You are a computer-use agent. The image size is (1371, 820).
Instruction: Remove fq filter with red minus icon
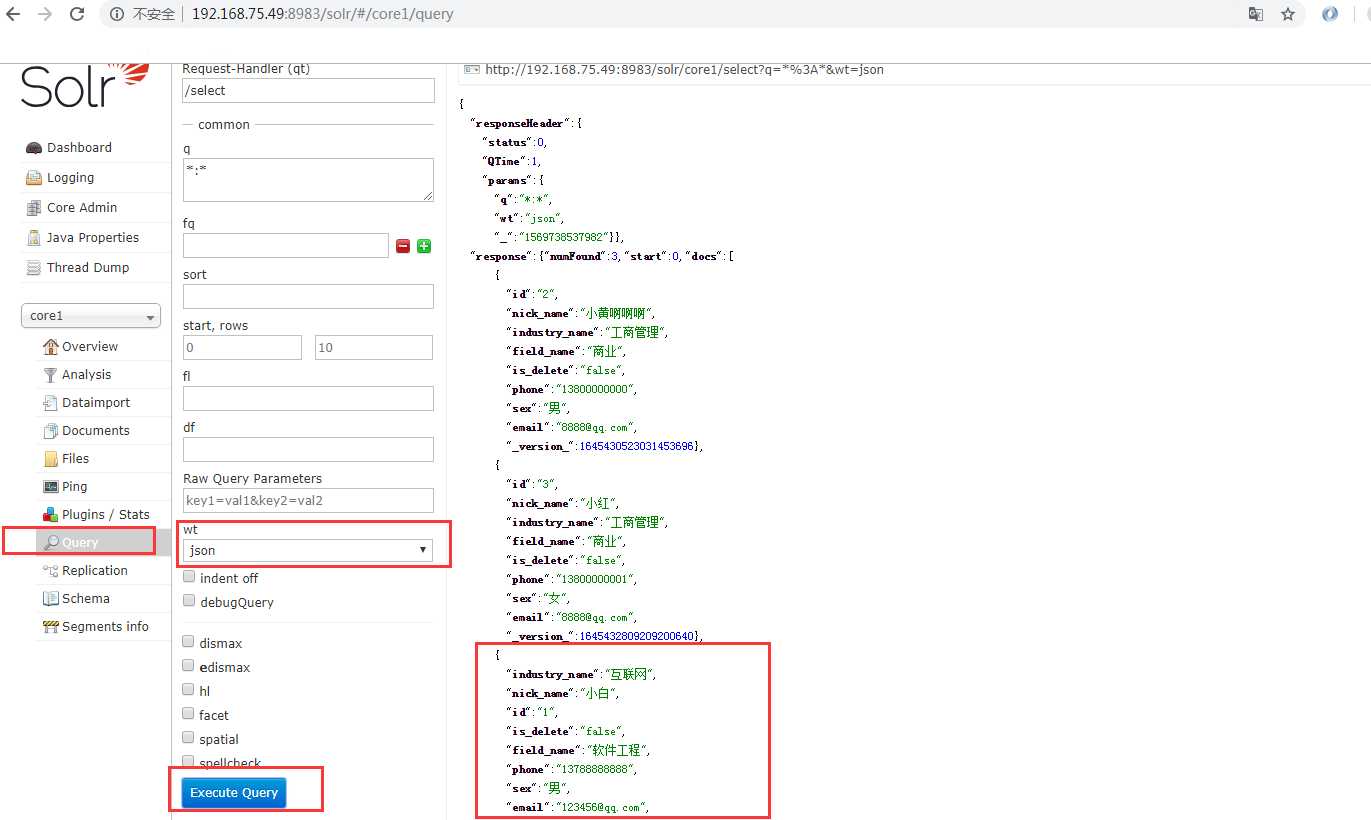click(x=403, y=246)
